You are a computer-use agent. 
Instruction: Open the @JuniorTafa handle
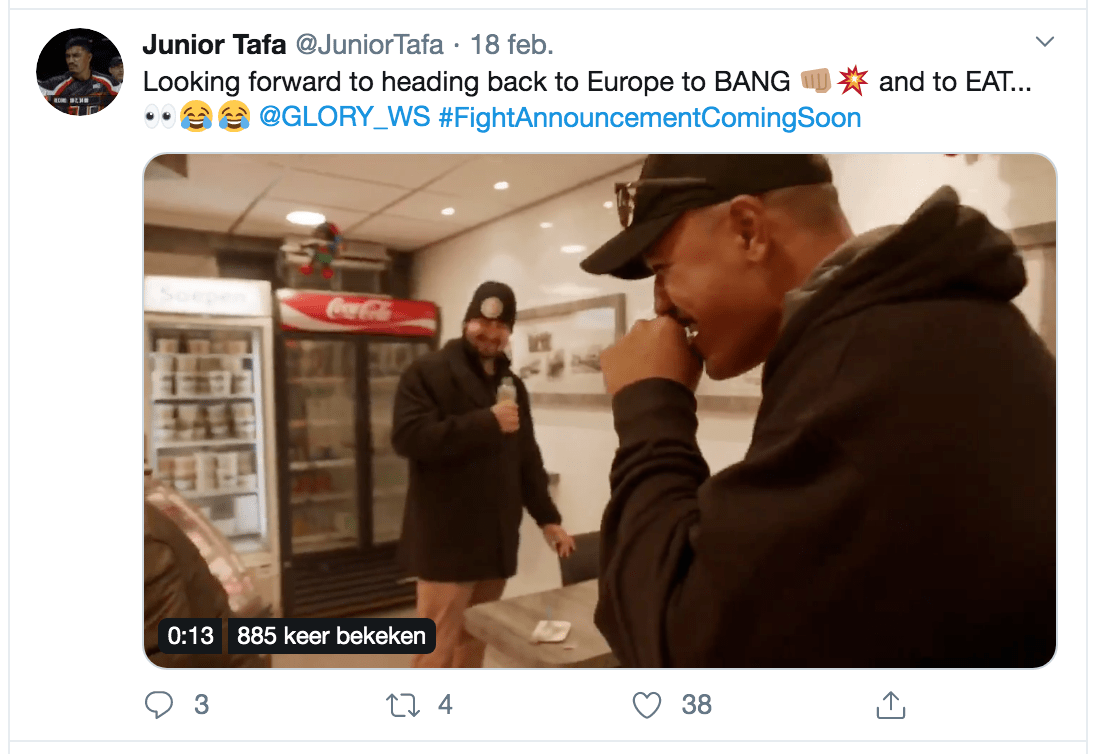tap(371, 44)
